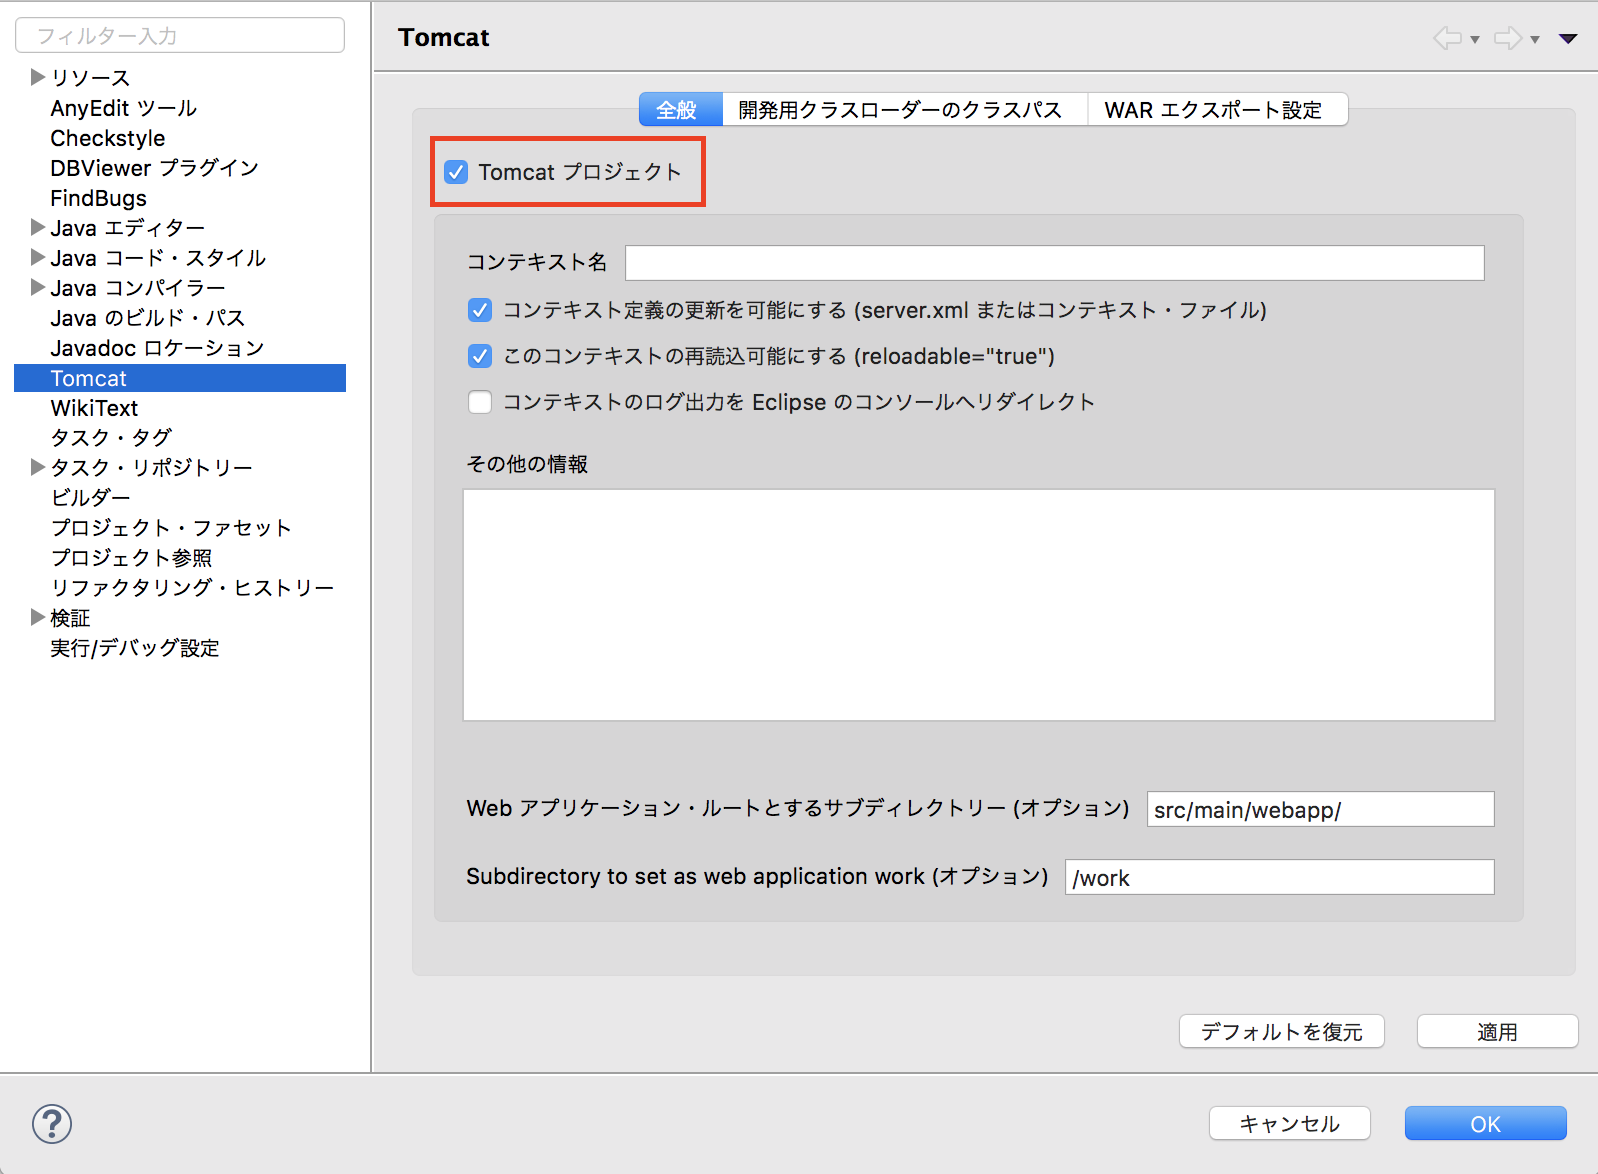Select the Tomcat tree item
Screen dimensions: 1598x1174
[180, 378]
